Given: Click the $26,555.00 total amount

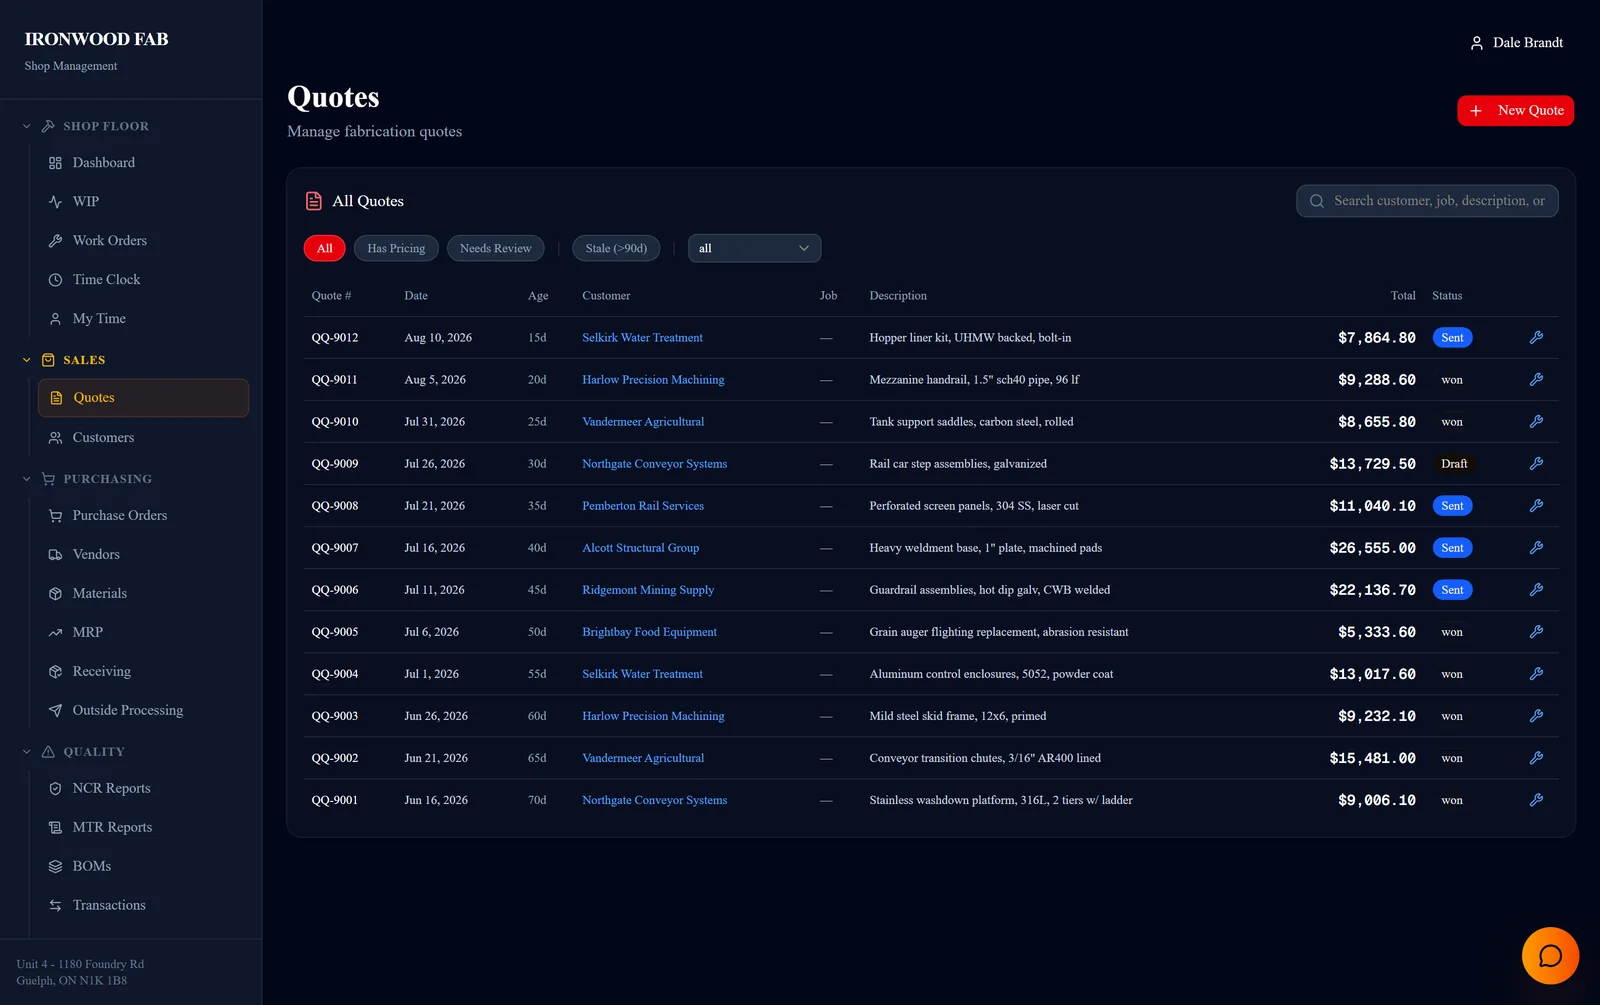Looking at the screenshot, I should point(1372,548).
